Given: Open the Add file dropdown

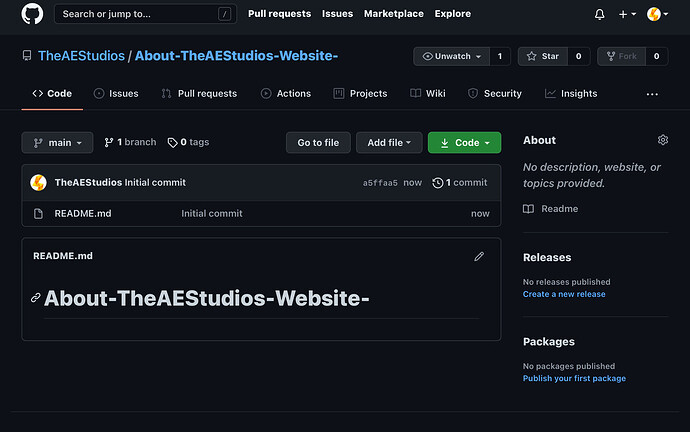Looking at the screenshot, I should pyautogui.click(x=389, y=143).
